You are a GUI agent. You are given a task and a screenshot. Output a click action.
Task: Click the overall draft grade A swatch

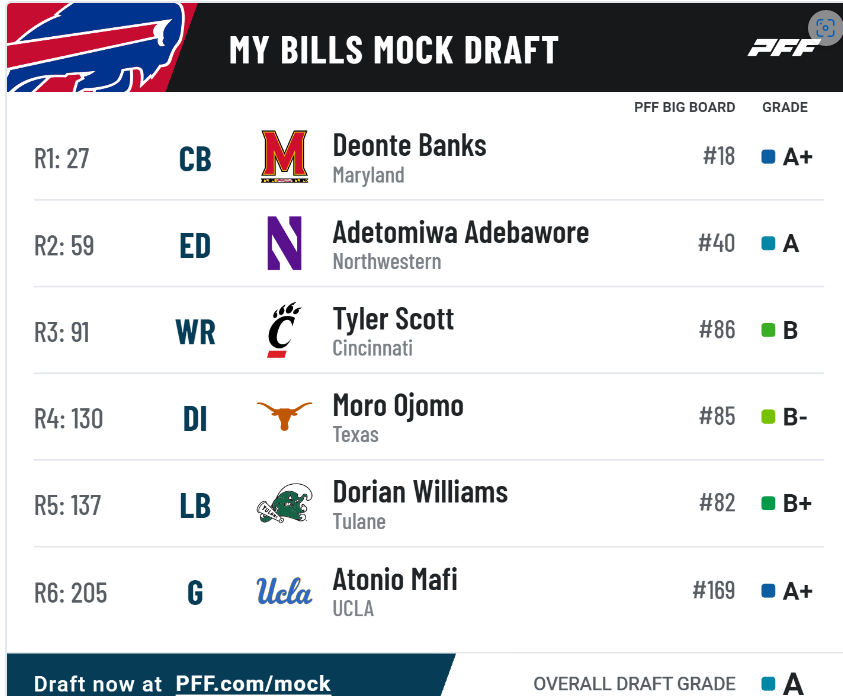768,684
